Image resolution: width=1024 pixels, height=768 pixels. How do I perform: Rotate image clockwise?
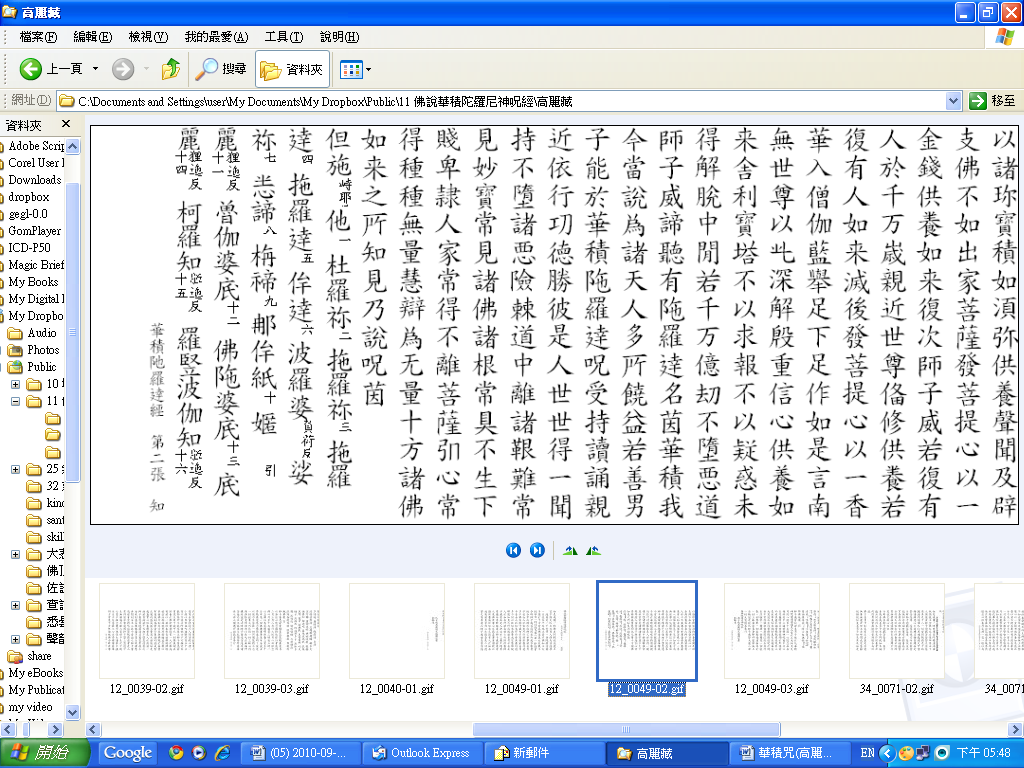pos(571,550)
